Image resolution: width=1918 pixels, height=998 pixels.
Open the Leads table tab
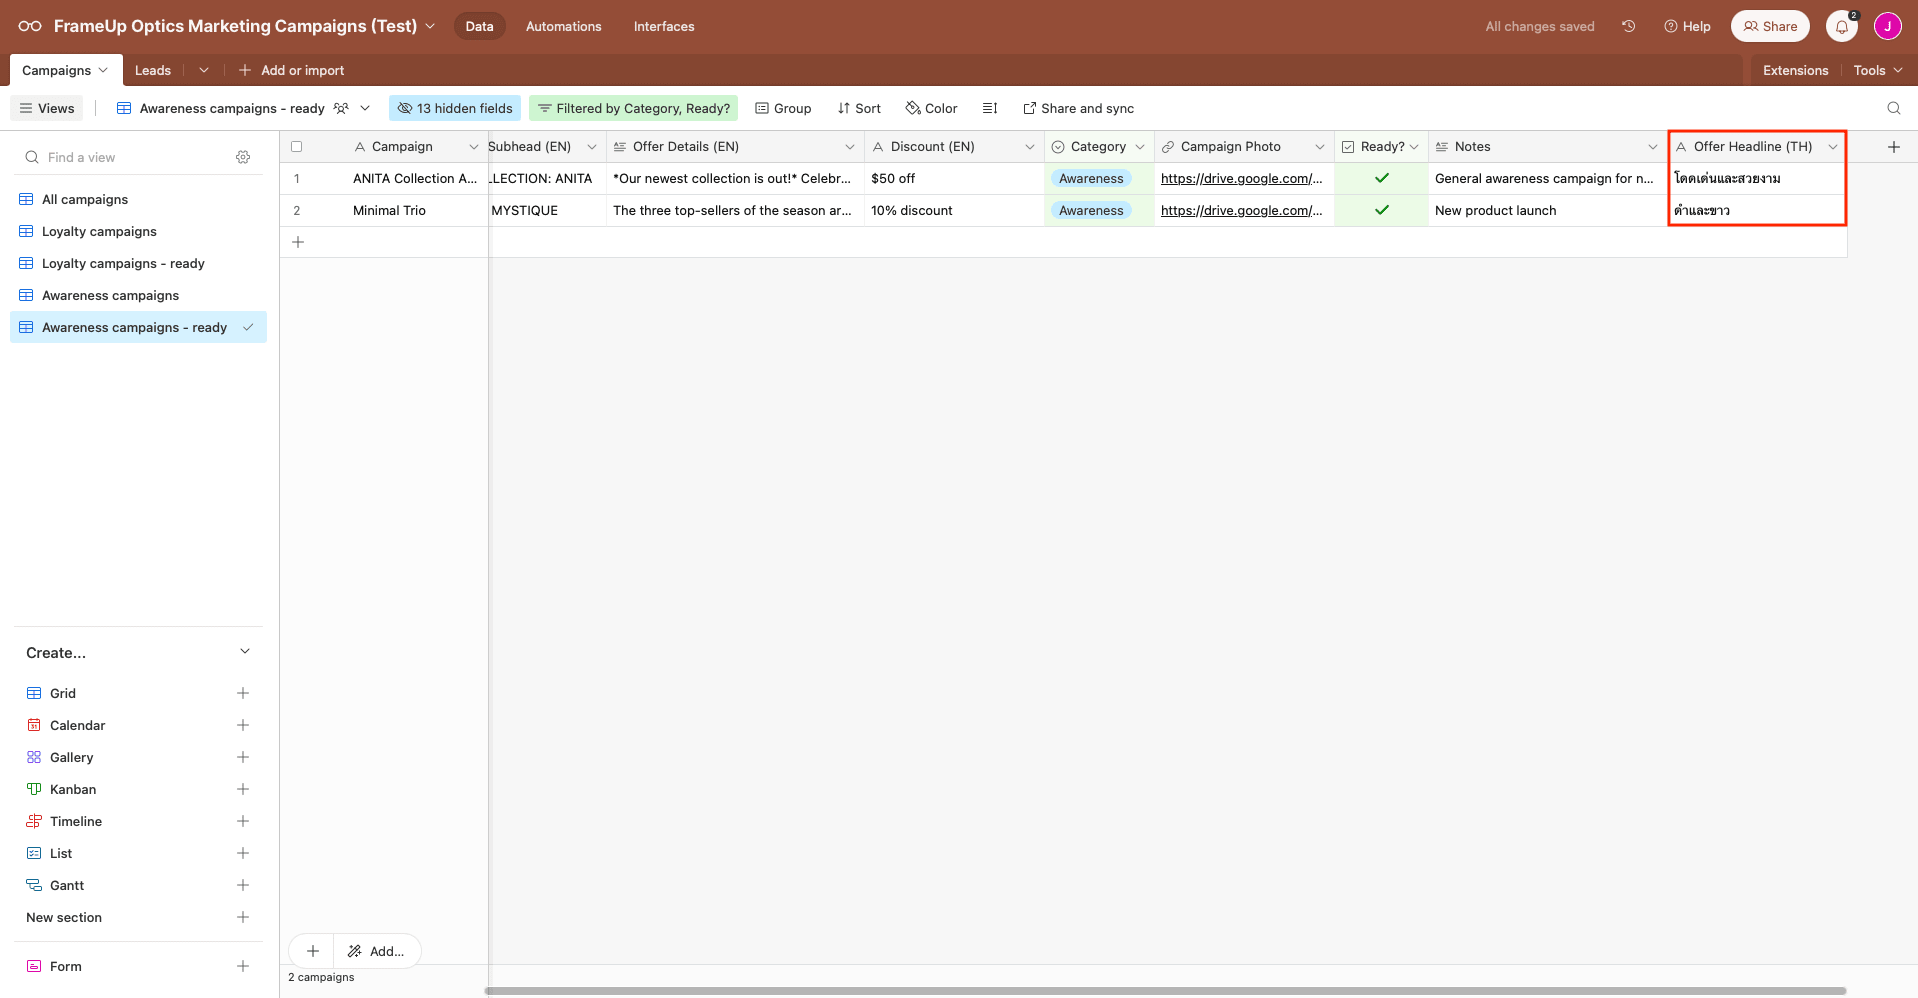[x=152, y=70]
